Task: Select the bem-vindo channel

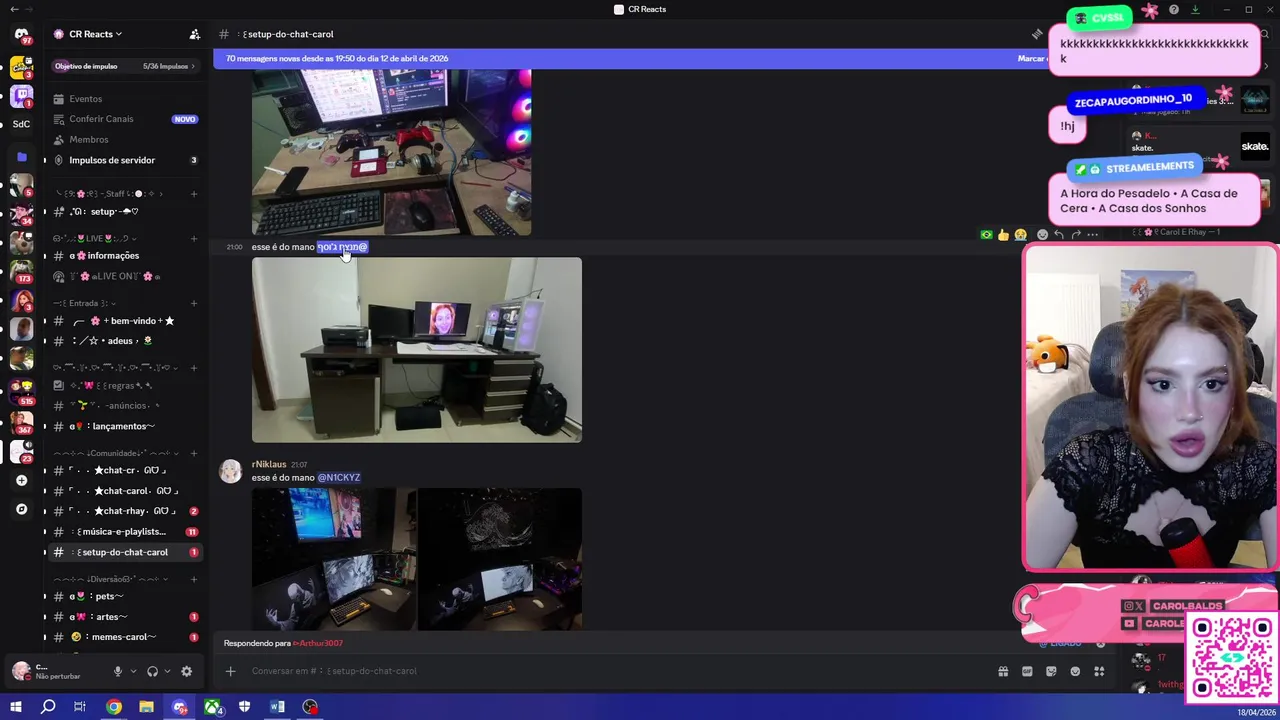Action: point(125,321)
